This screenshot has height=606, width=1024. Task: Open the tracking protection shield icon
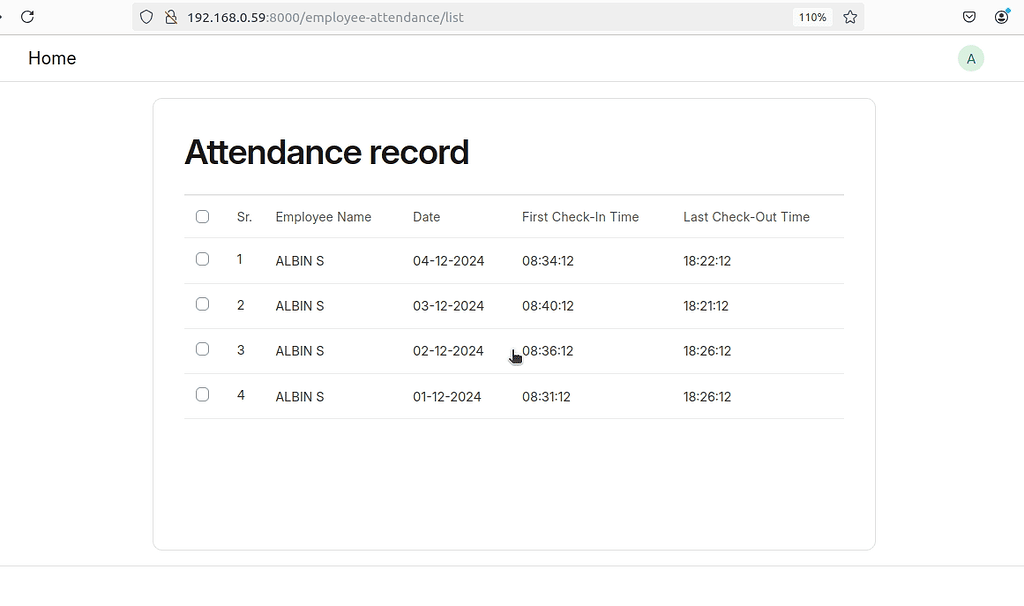(x=146, y=17)
